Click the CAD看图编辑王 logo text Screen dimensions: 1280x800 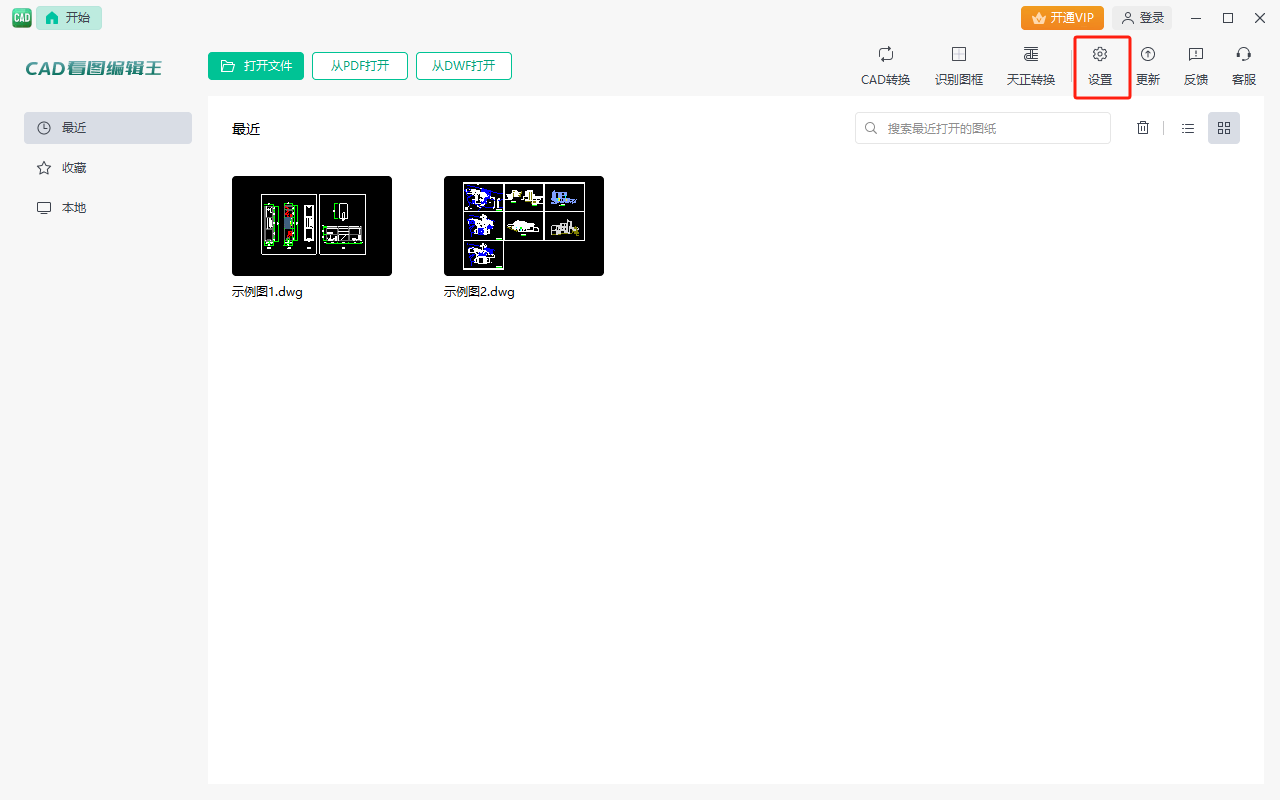point(94,68)
